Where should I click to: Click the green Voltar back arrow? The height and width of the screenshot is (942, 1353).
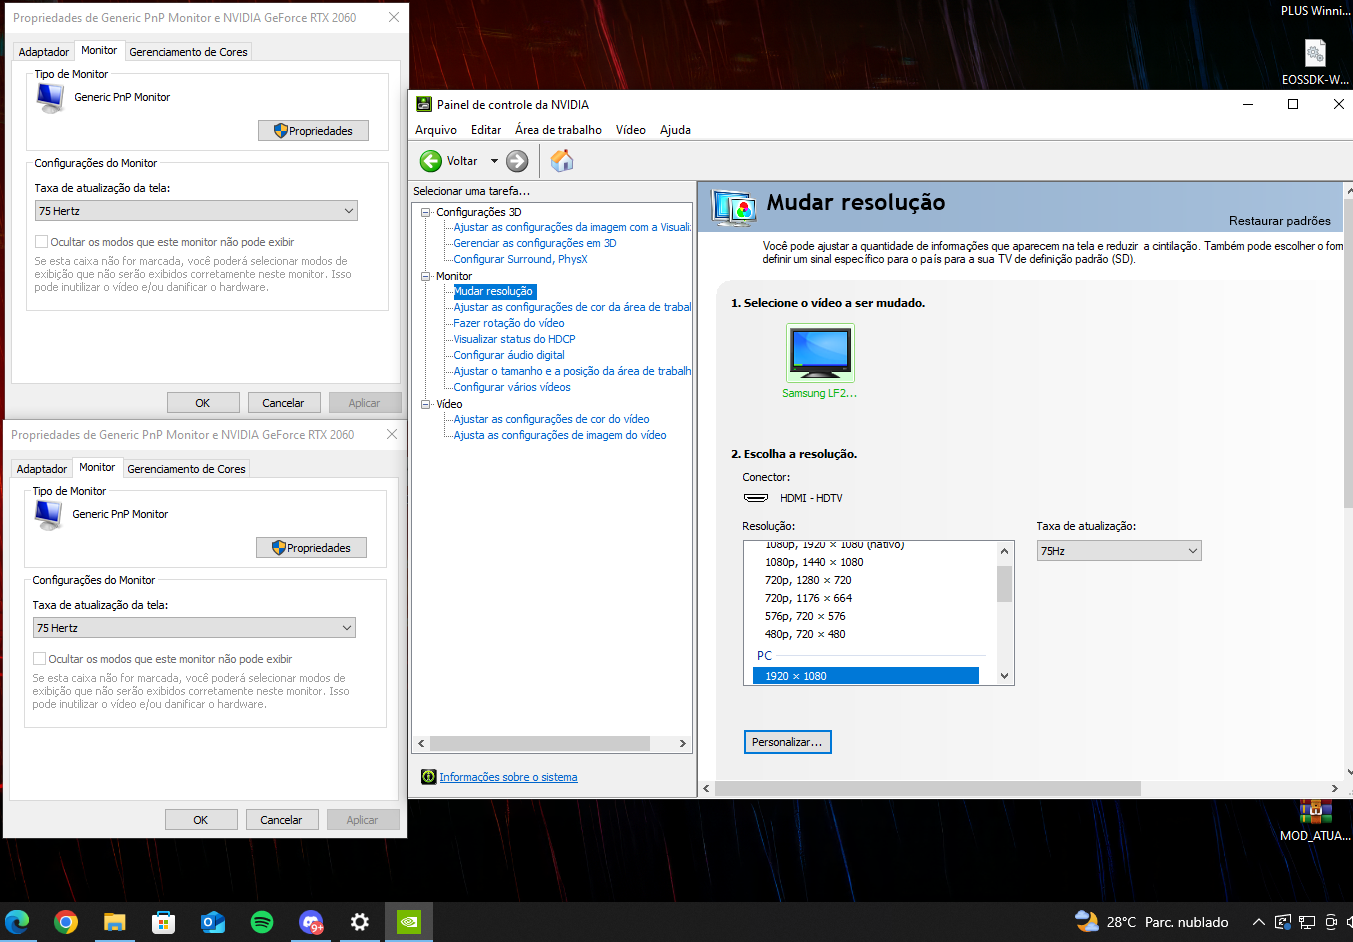431,161
